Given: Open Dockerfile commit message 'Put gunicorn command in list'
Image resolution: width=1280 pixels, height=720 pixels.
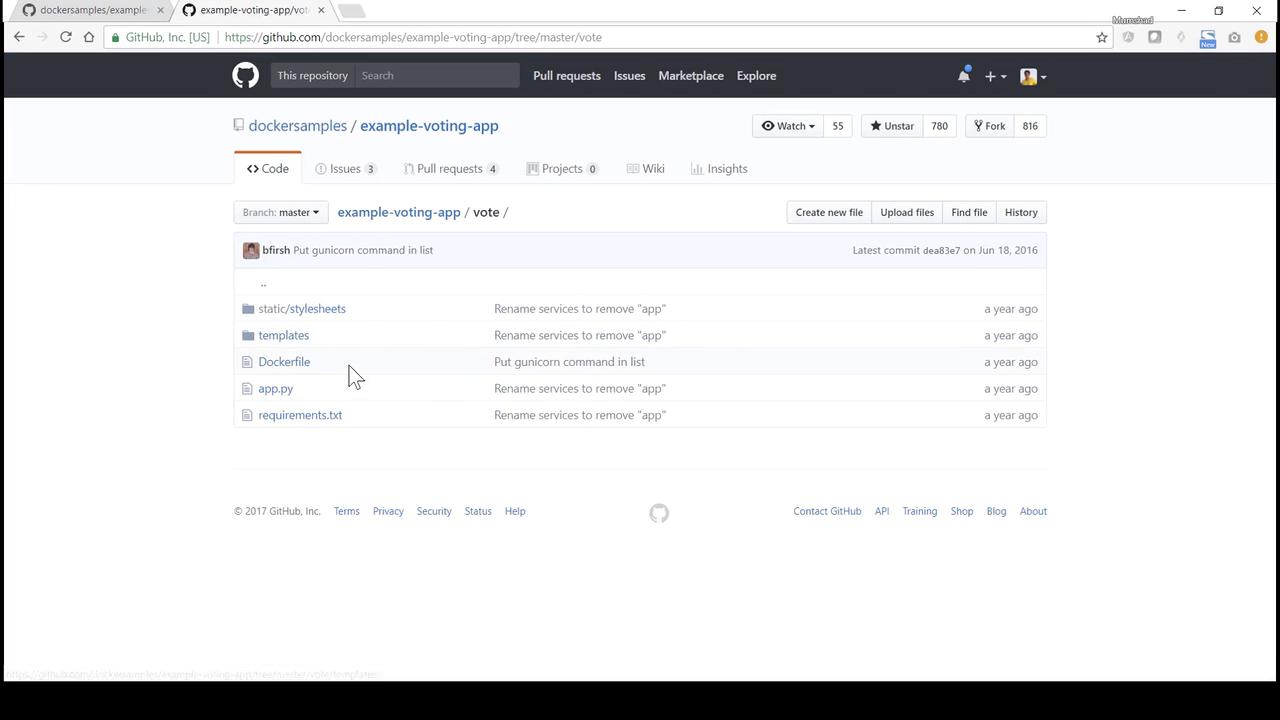Looking at the screenshot, I should (569, 362).
